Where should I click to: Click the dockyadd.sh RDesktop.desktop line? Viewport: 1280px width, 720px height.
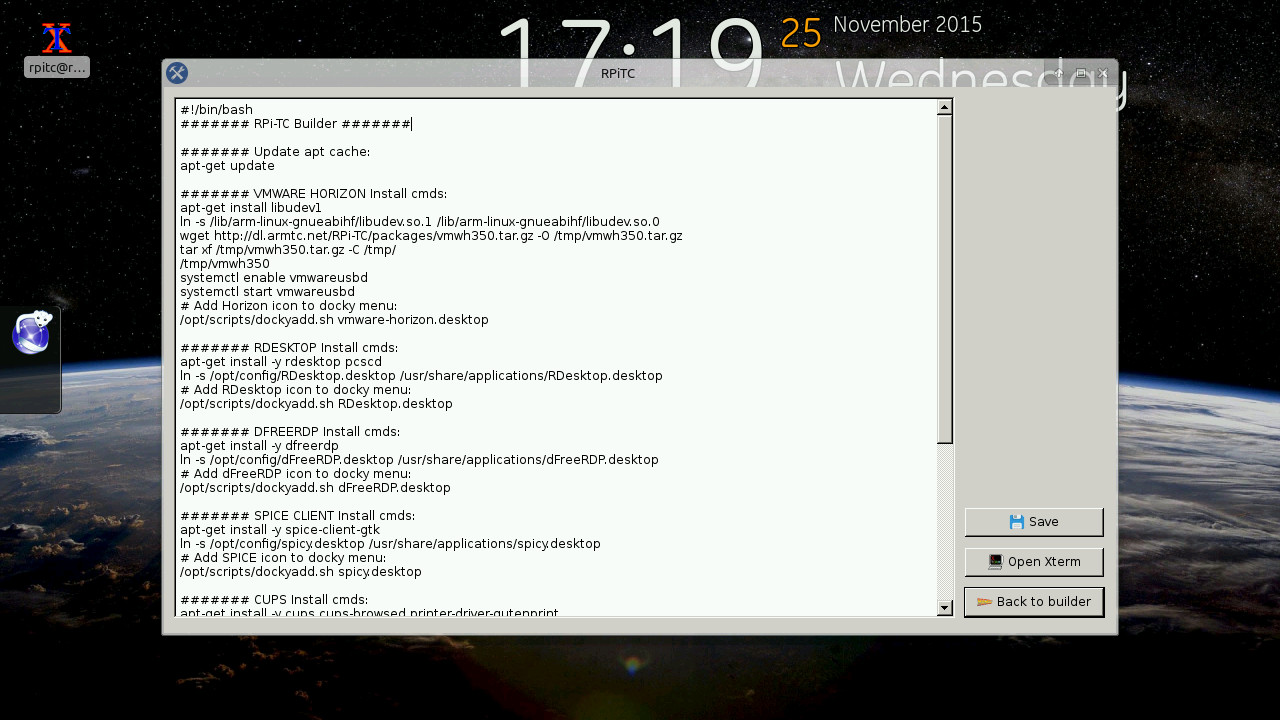click(316, 404)
